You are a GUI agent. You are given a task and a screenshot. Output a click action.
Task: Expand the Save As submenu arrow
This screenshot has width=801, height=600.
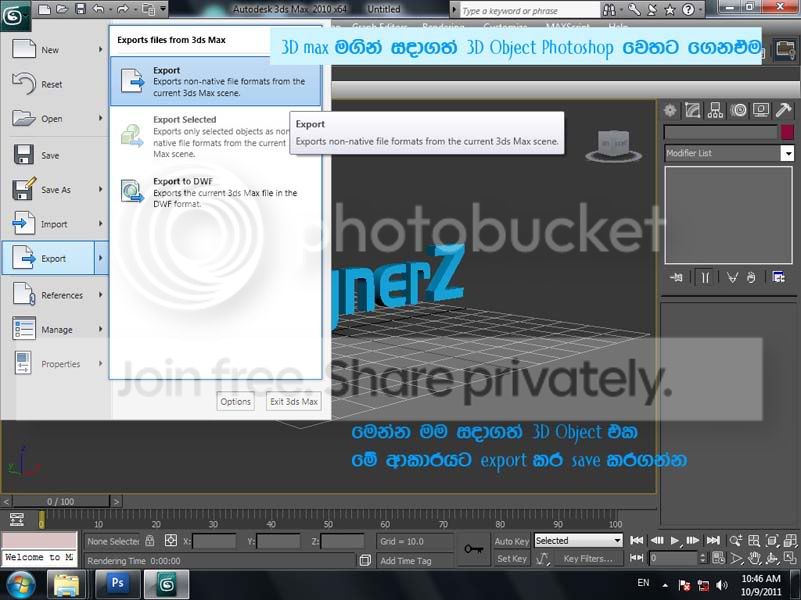tap(101, 189)
